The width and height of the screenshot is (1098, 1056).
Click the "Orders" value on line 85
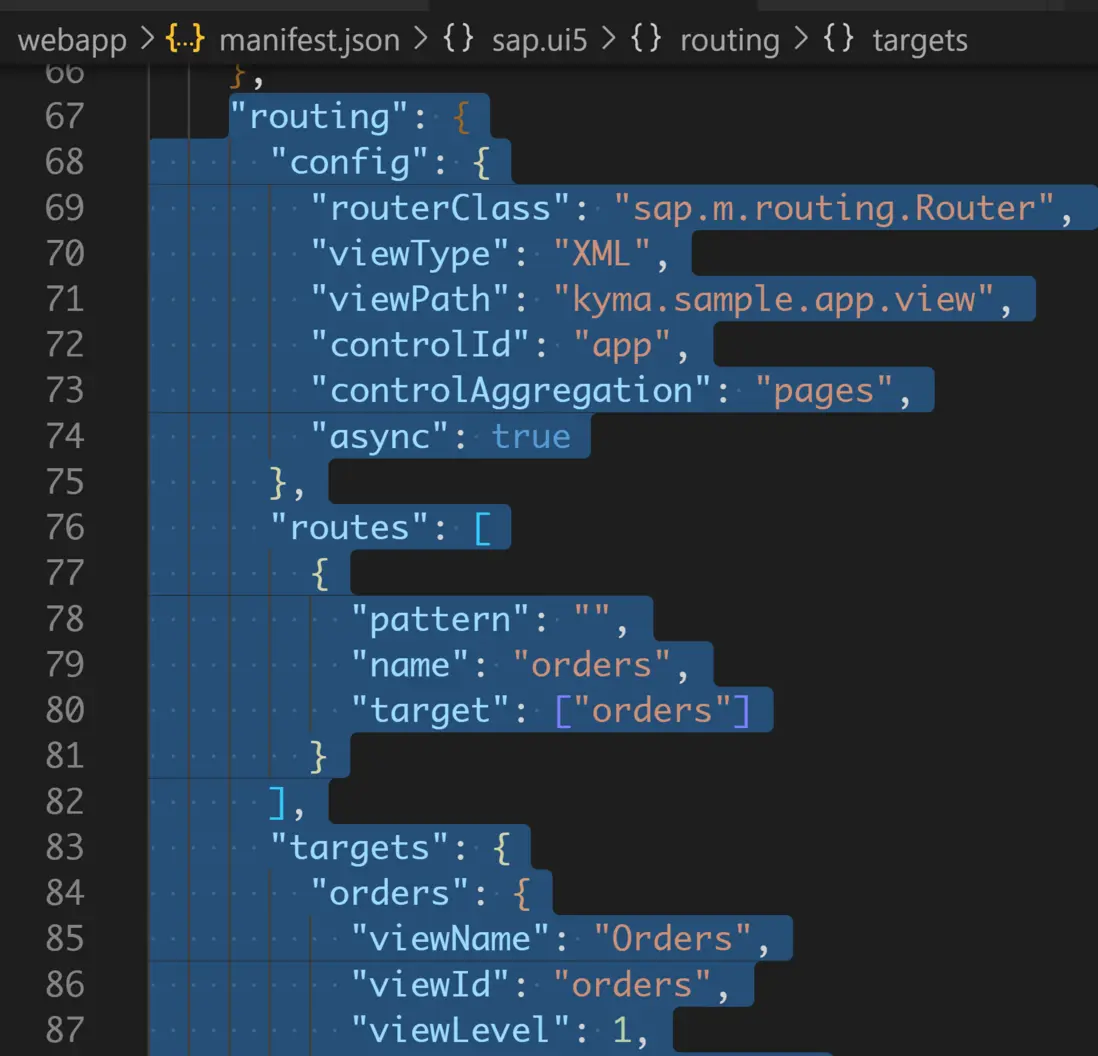click(672, 938)
